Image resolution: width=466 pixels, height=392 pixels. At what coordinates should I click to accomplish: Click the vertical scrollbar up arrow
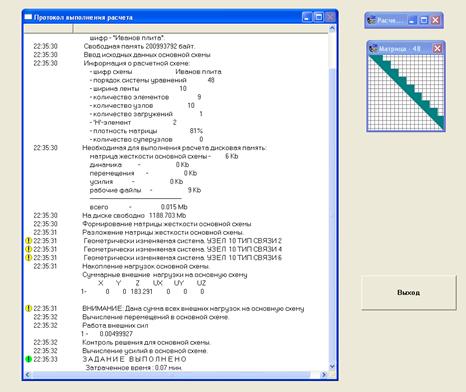332,29
